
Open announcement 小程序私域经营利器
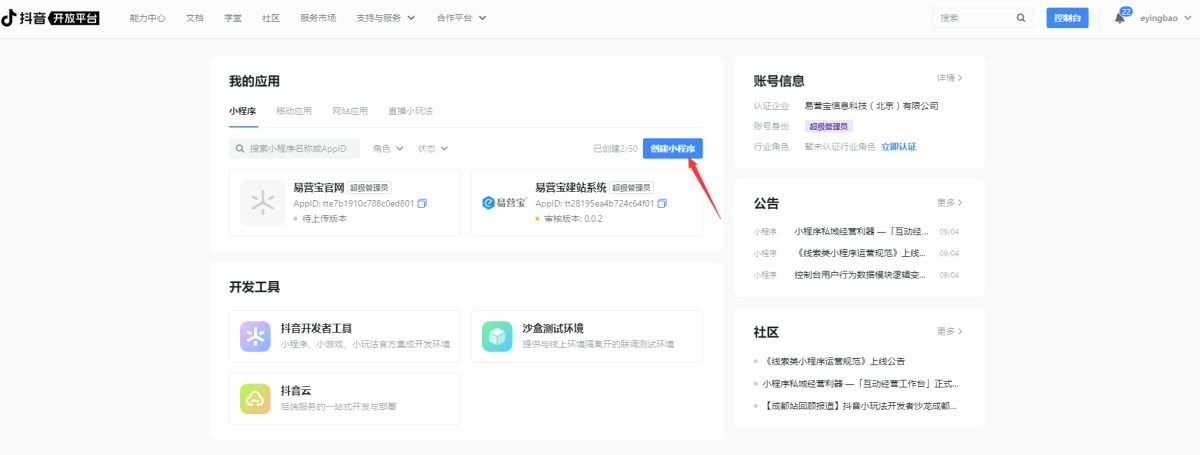(x=860, y=231)
